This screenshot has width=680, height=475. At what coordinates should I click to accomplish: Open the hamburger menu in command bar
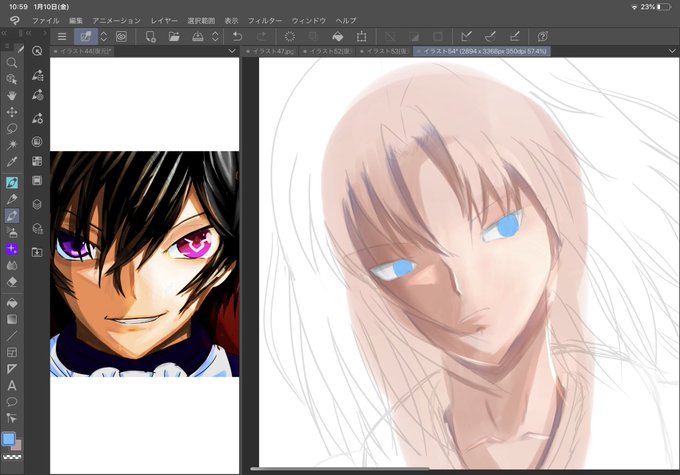coord(62,36)
